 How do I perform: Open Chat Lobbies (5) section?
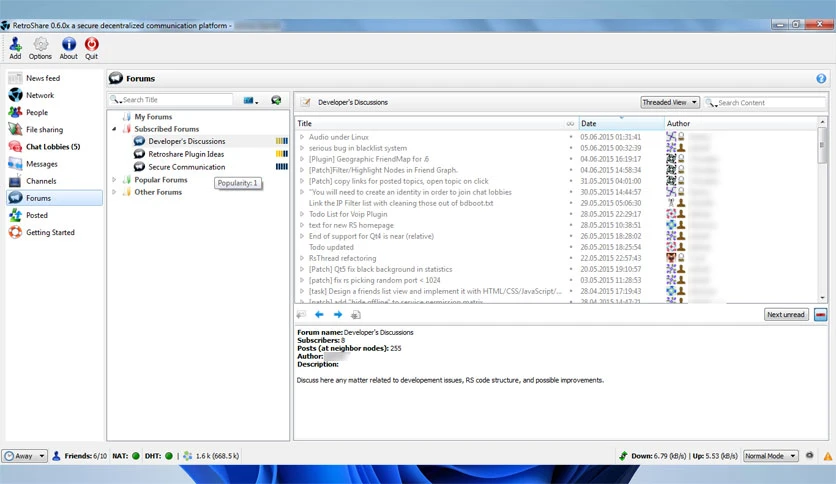click(x=54, y=147)
